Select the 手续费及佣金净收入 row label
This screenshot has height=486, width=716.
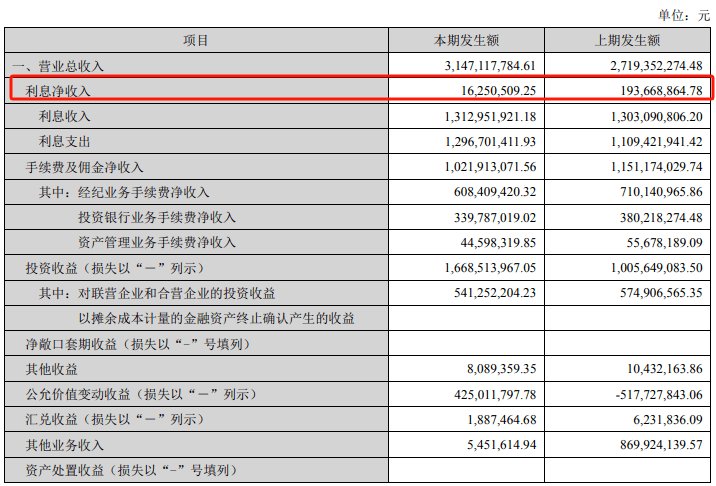point(84,167)
